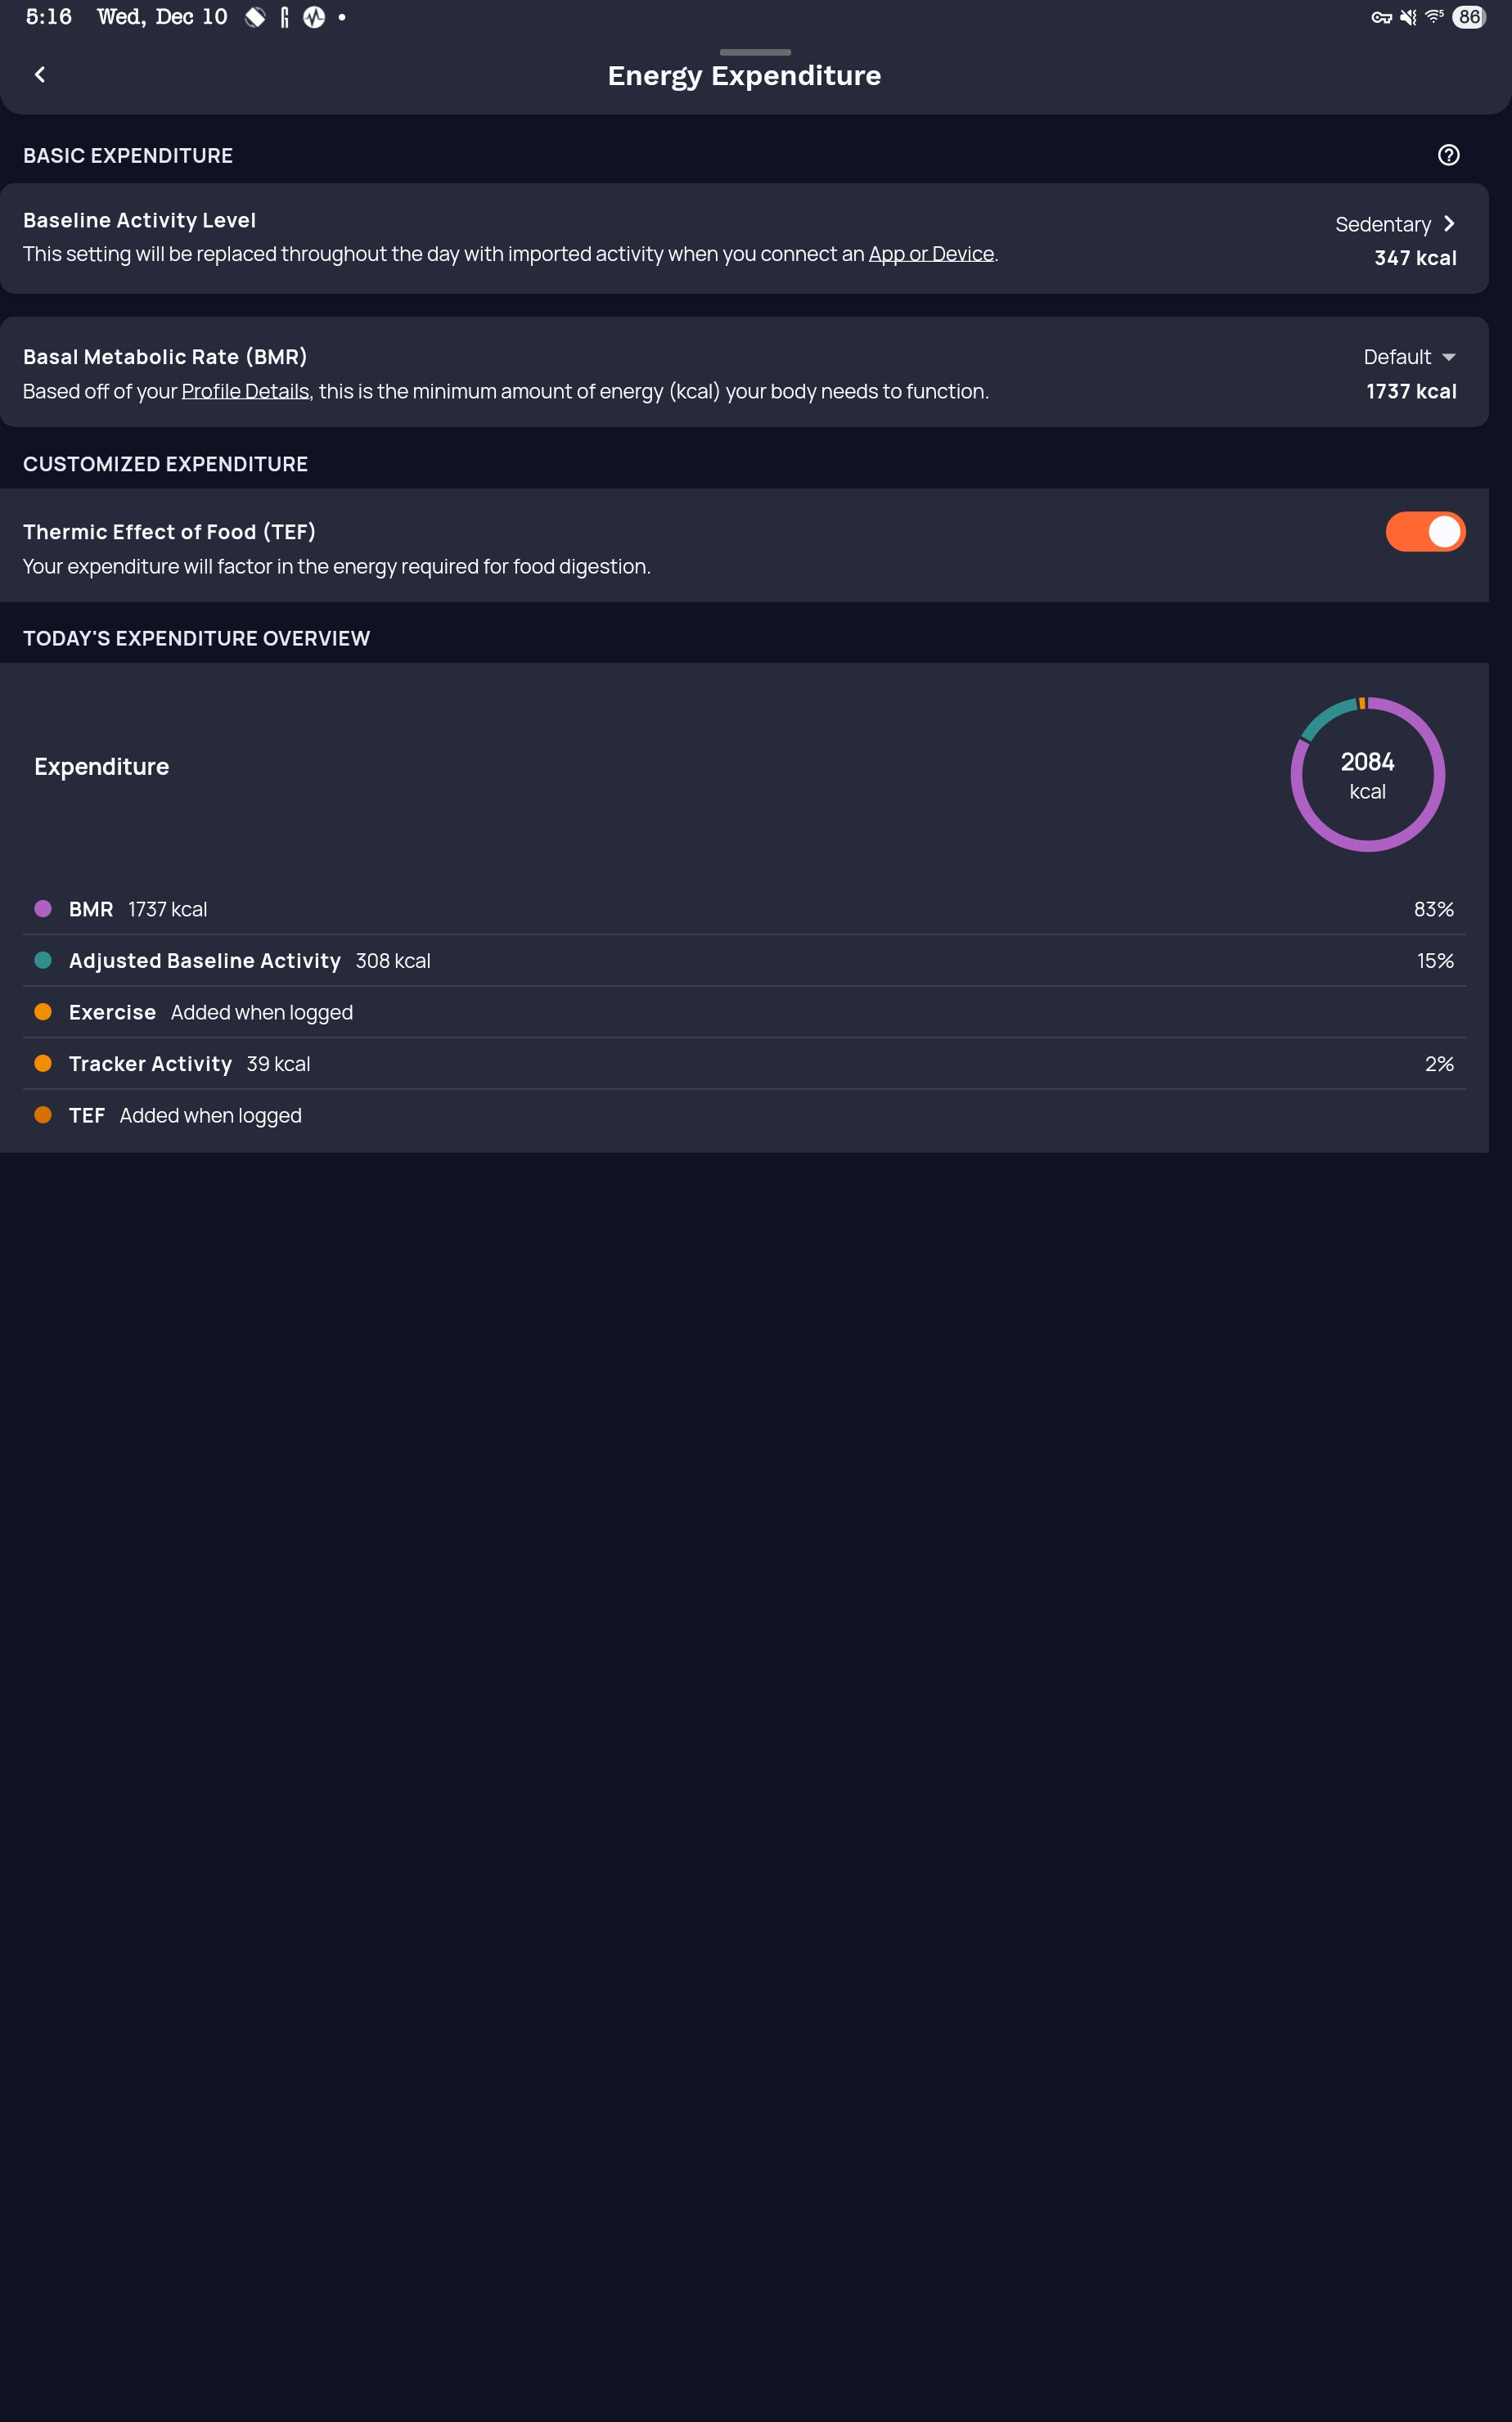The height and width of the screenshot is (2422, 1512).
Task: Tap the orange Tracker Activity dot
Action: (x=43, y=1063)
